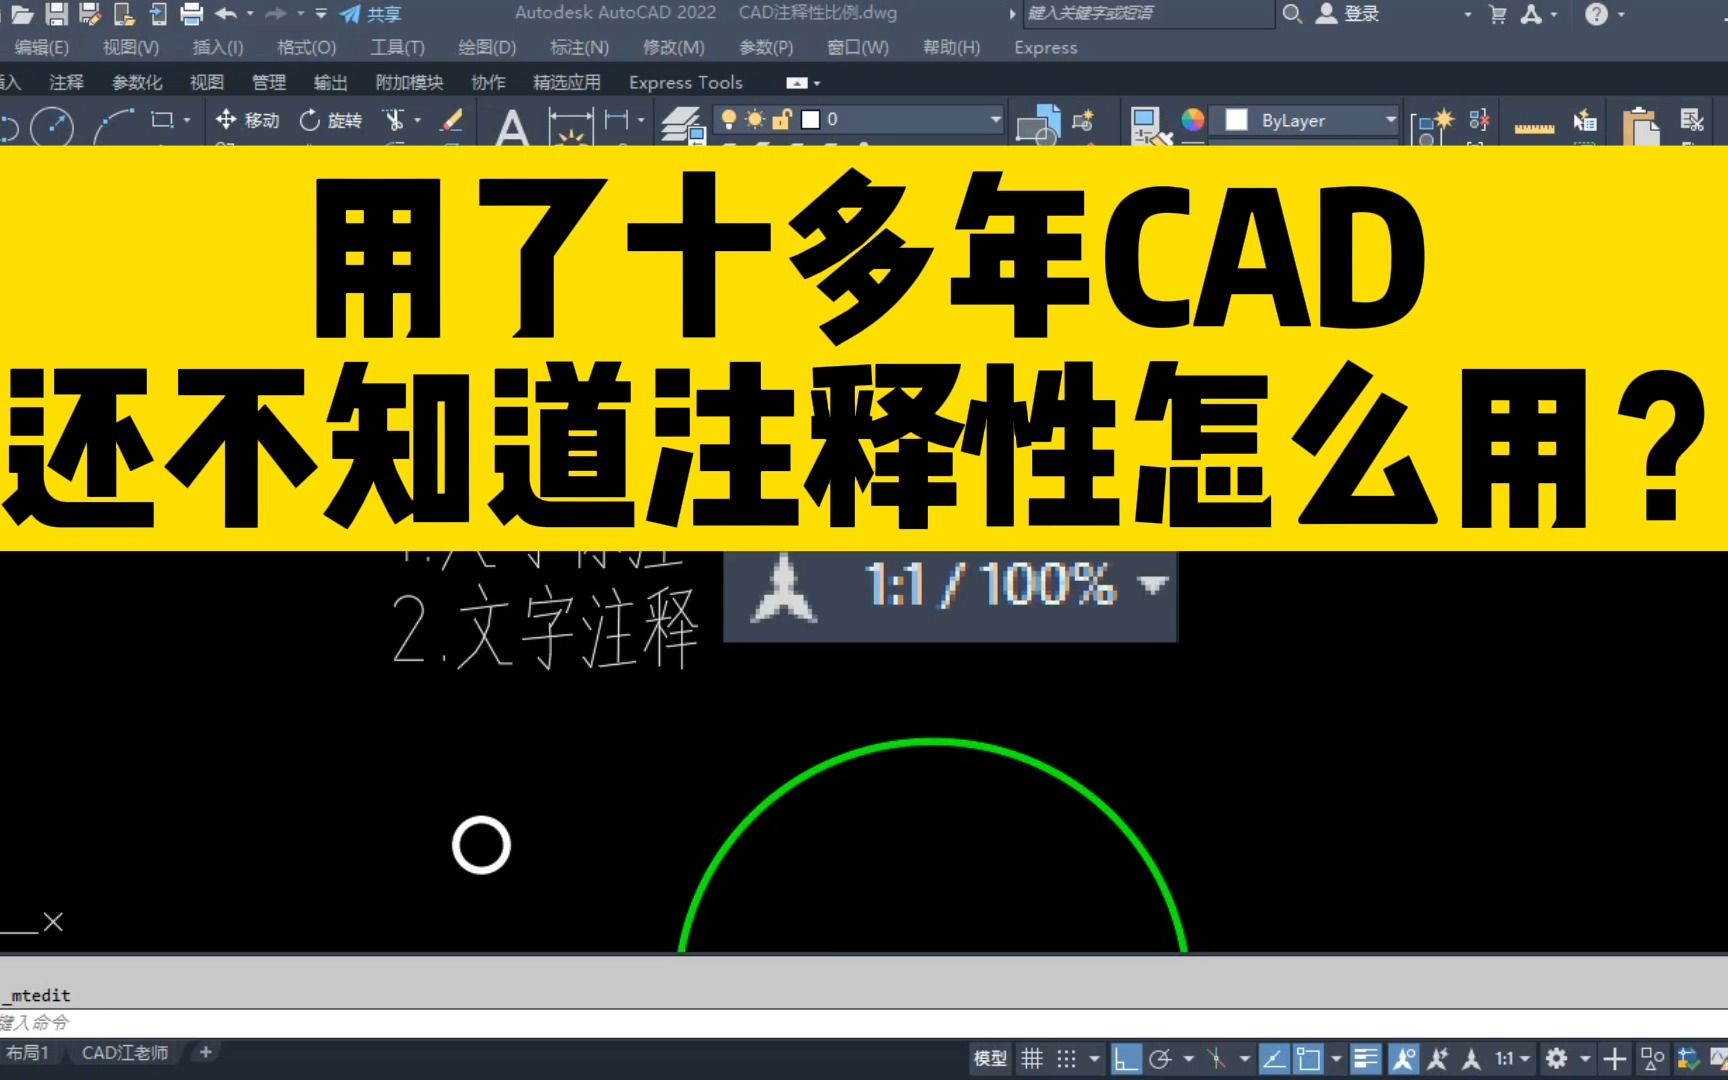Click the object color wheel icon

[x=1193, y=120]
